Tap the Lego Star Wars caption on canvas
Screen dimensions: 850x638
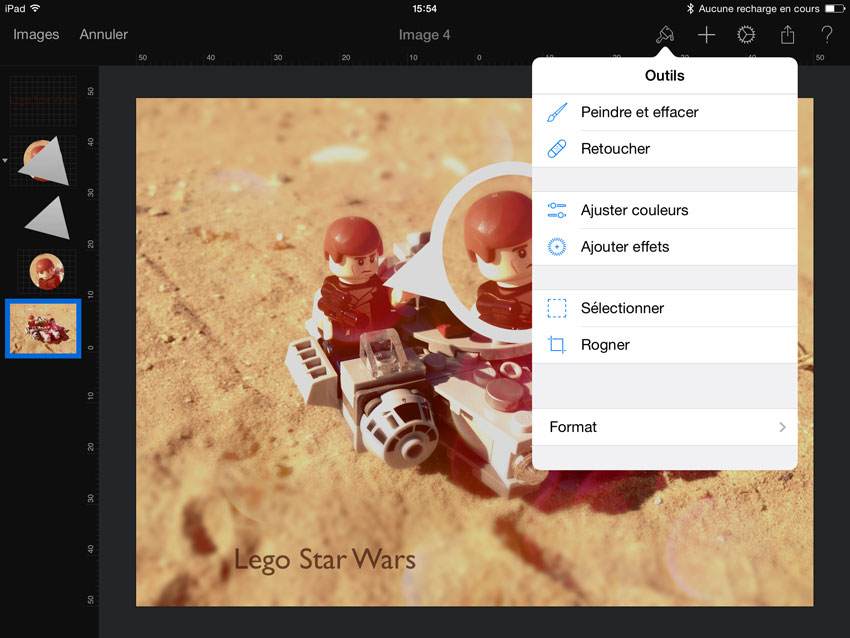coord(325,559)
